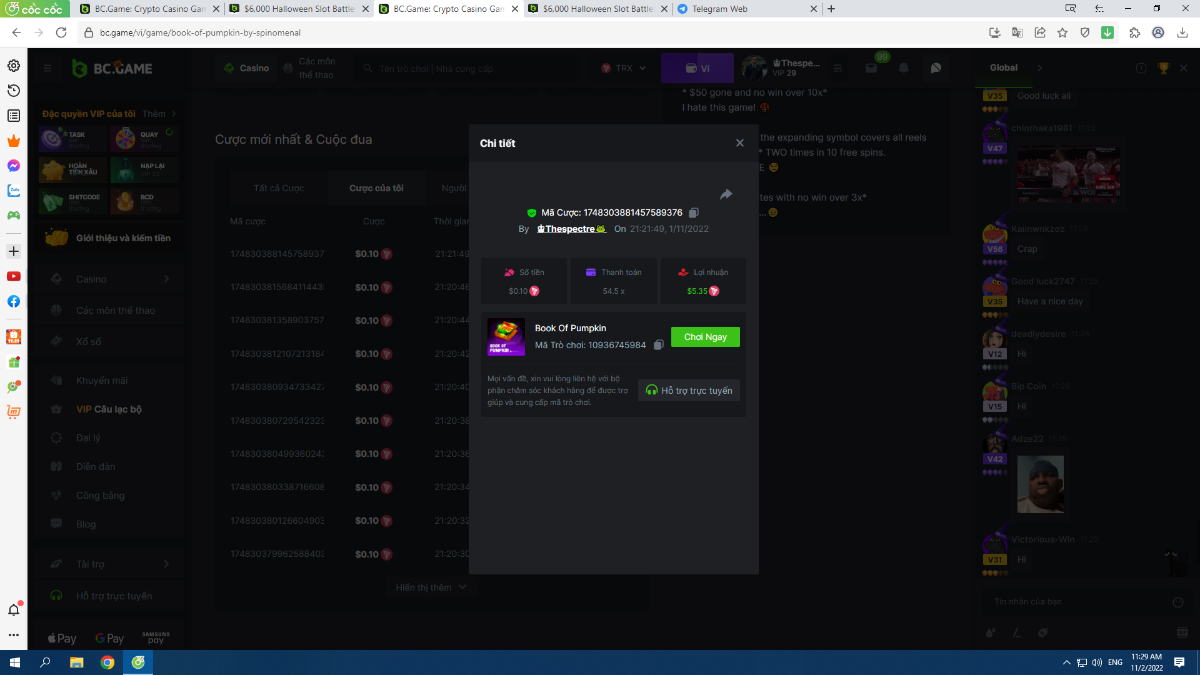Open browser extensions puzzle icon
Image resolution: width=1200 pixels, height=675 pixels.
coord(1134,32)
